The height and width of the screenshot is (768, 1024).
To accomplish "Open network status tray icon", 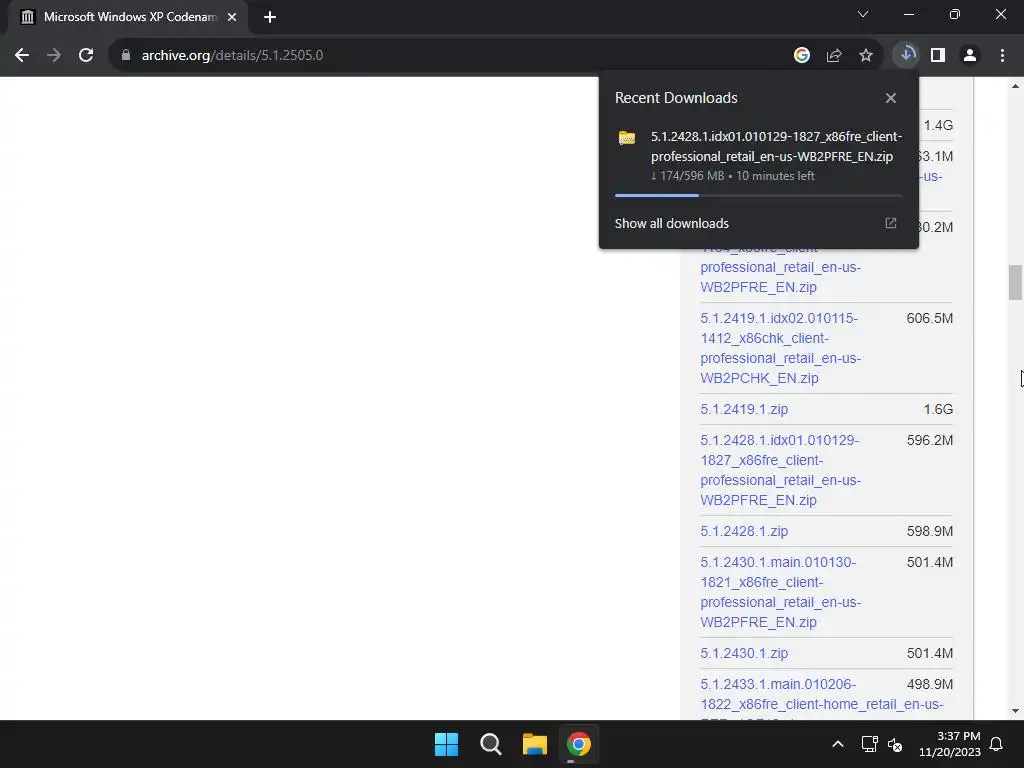I will point(869,744).
